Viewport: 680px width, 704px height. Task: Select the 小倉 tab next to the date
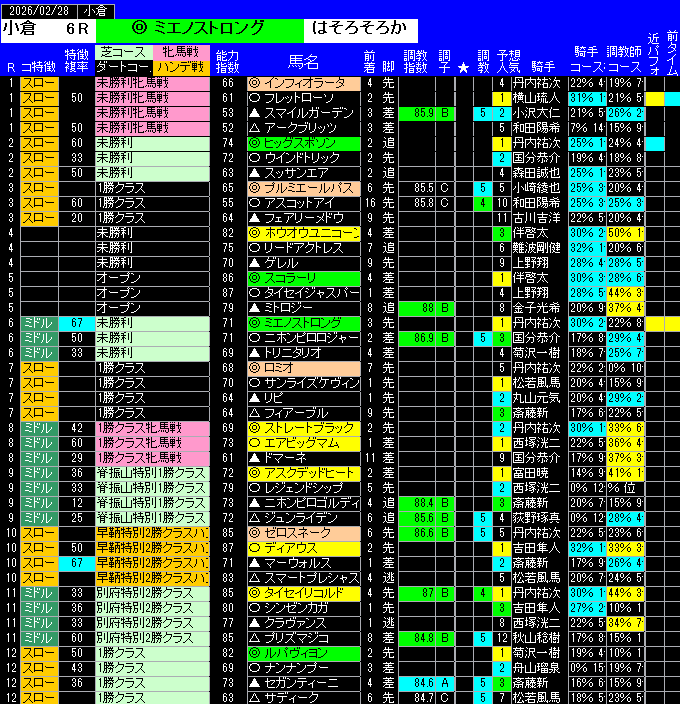[x=96, y=11]
